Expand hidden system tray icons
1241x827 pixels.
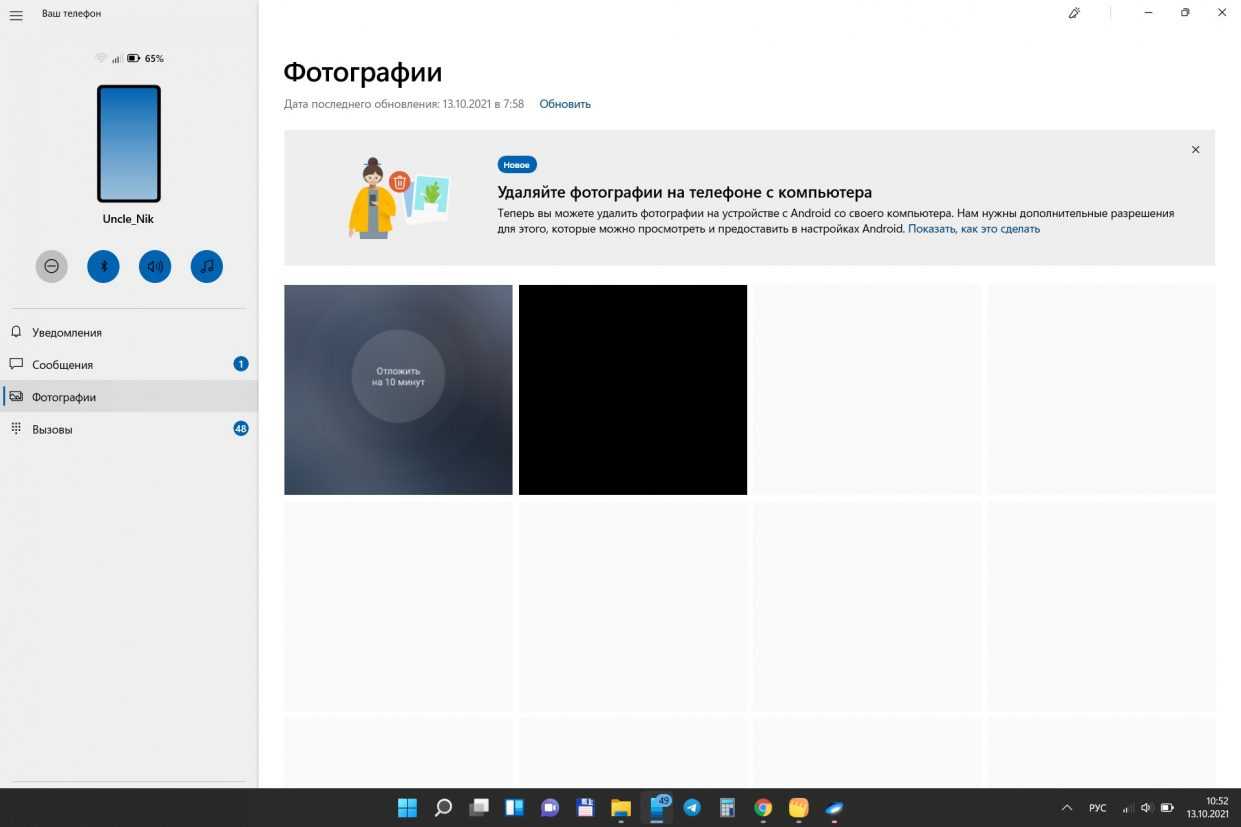coord(1066,808)
